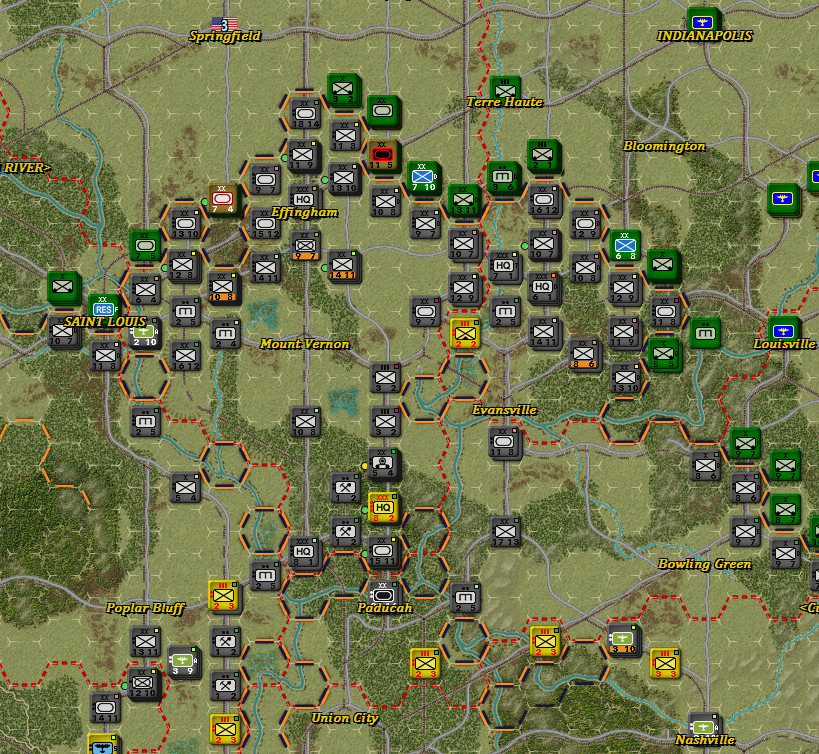Viewport: 819px width, 754px height.
Task: Select the infantry division rated 17 13
Action: click(505, 532)
